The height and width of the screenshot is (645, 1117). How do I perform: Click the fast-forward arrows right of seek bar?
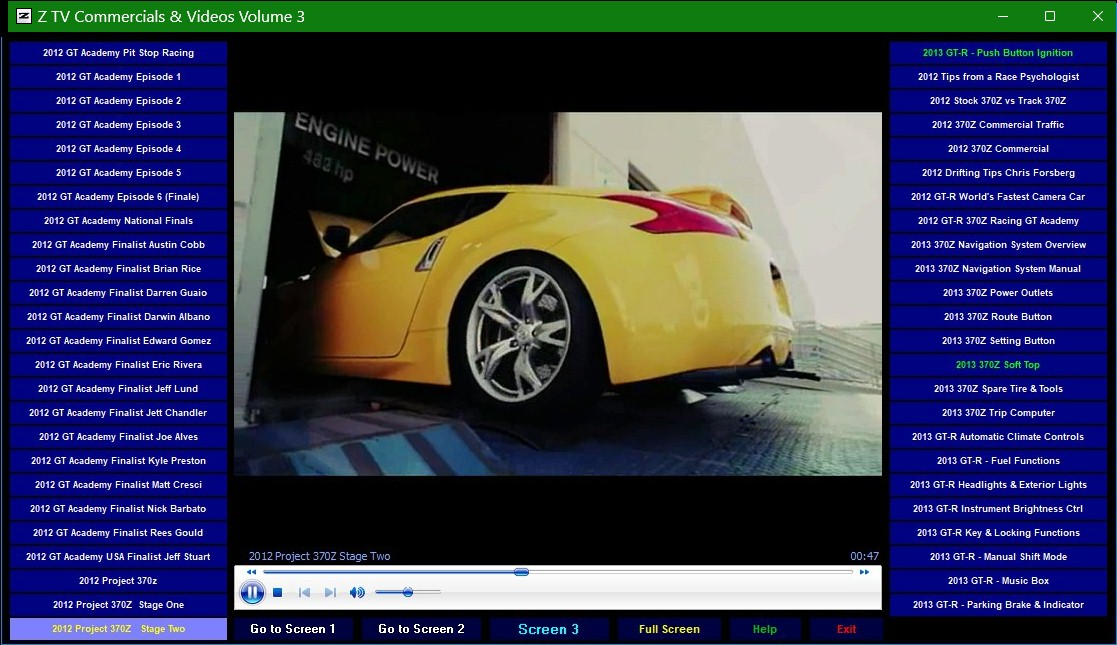pyautogui.click(x=864, y=572)
